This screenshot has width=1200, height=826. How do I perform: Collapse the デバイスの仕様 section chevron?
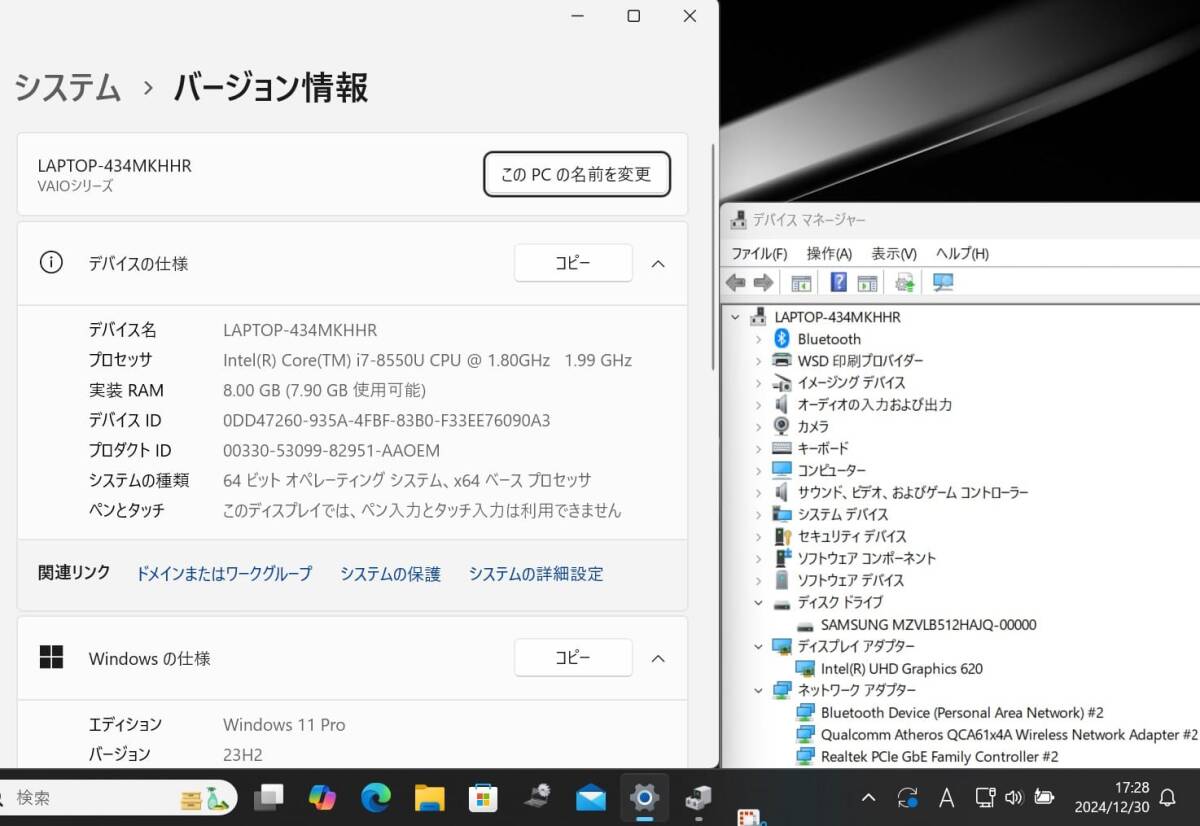point(658,264)
